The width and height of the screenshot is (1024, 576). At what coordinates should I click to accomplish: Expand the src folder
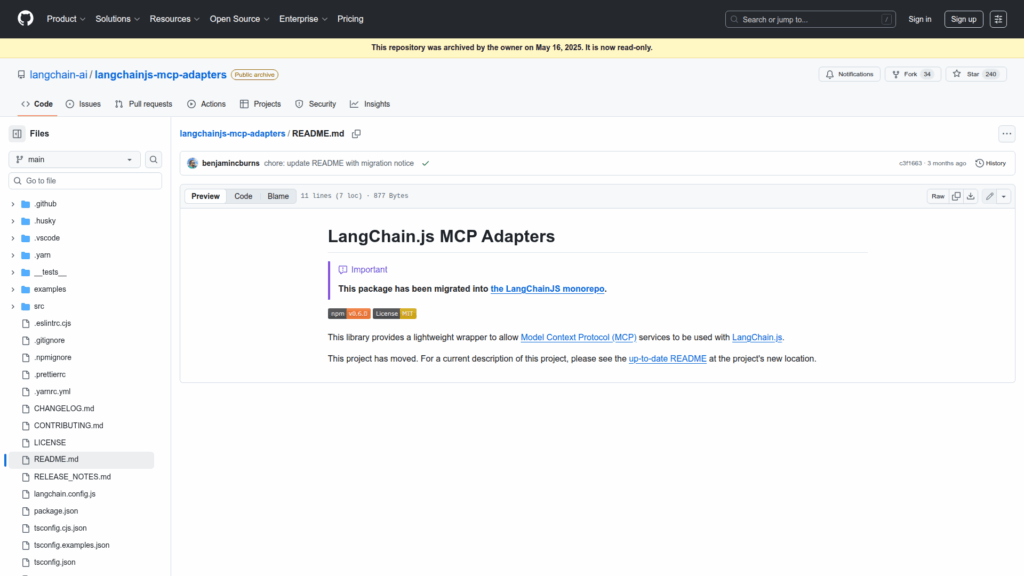(13, 306)
